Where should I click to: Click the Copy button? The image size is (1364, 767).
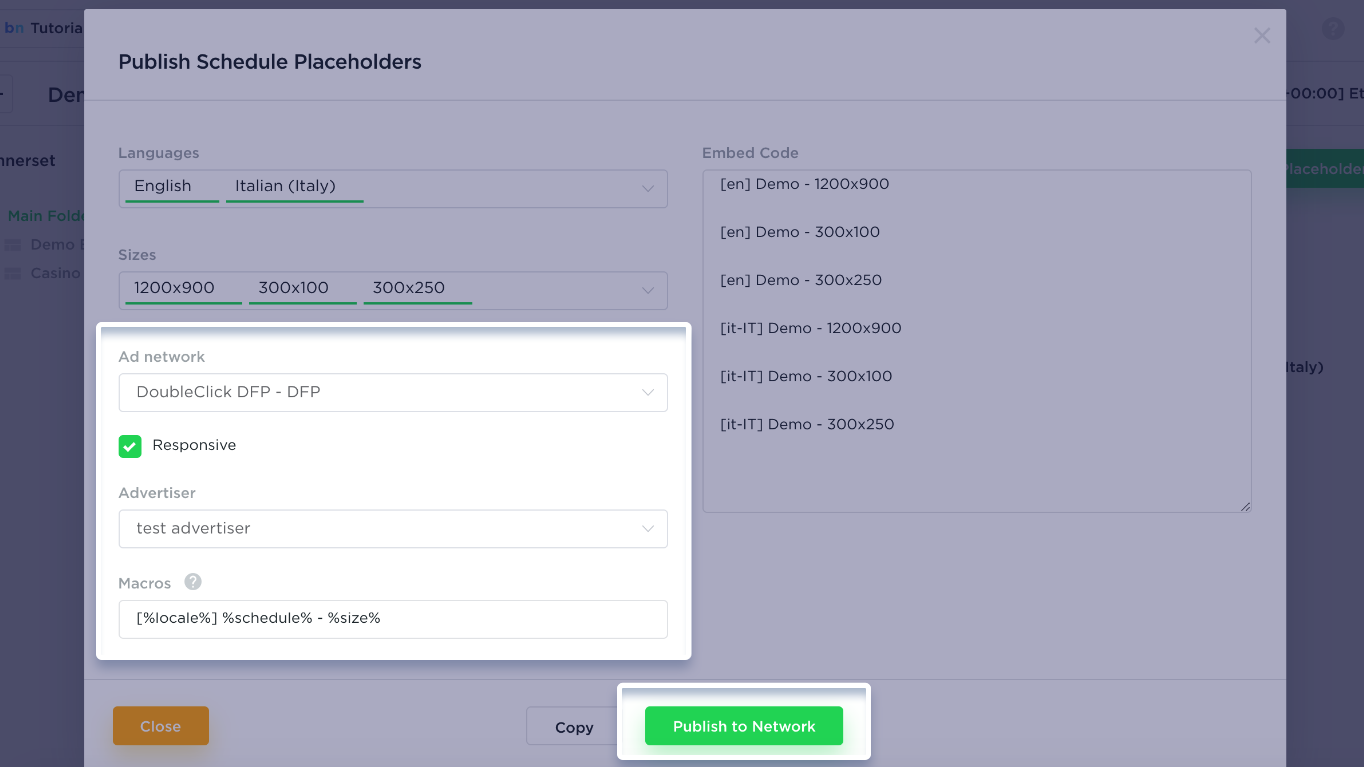574,727
